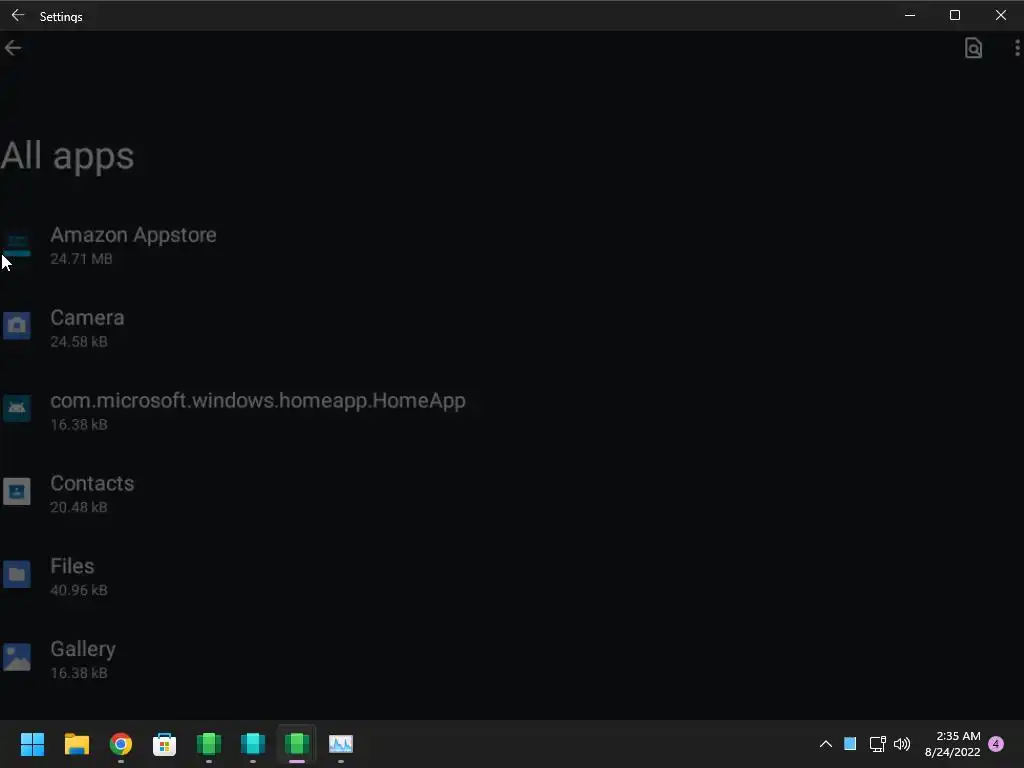Viewport: 1024px width, 768px height.
Task: Open the clock showing 2:35 AM
Action: (x=953, y=744)
